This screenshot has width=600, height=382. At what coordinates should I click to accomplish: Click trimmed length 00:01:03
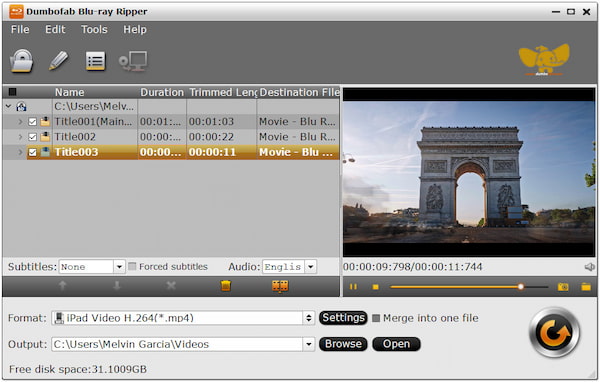pos(211,122)
